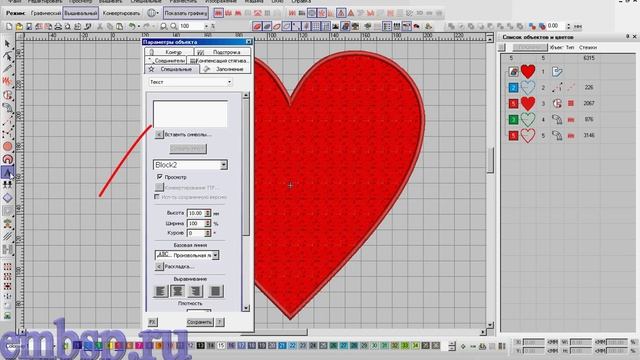Open the globe icon dropdown arrow
The image size is (640, 360).
point(158,13)
